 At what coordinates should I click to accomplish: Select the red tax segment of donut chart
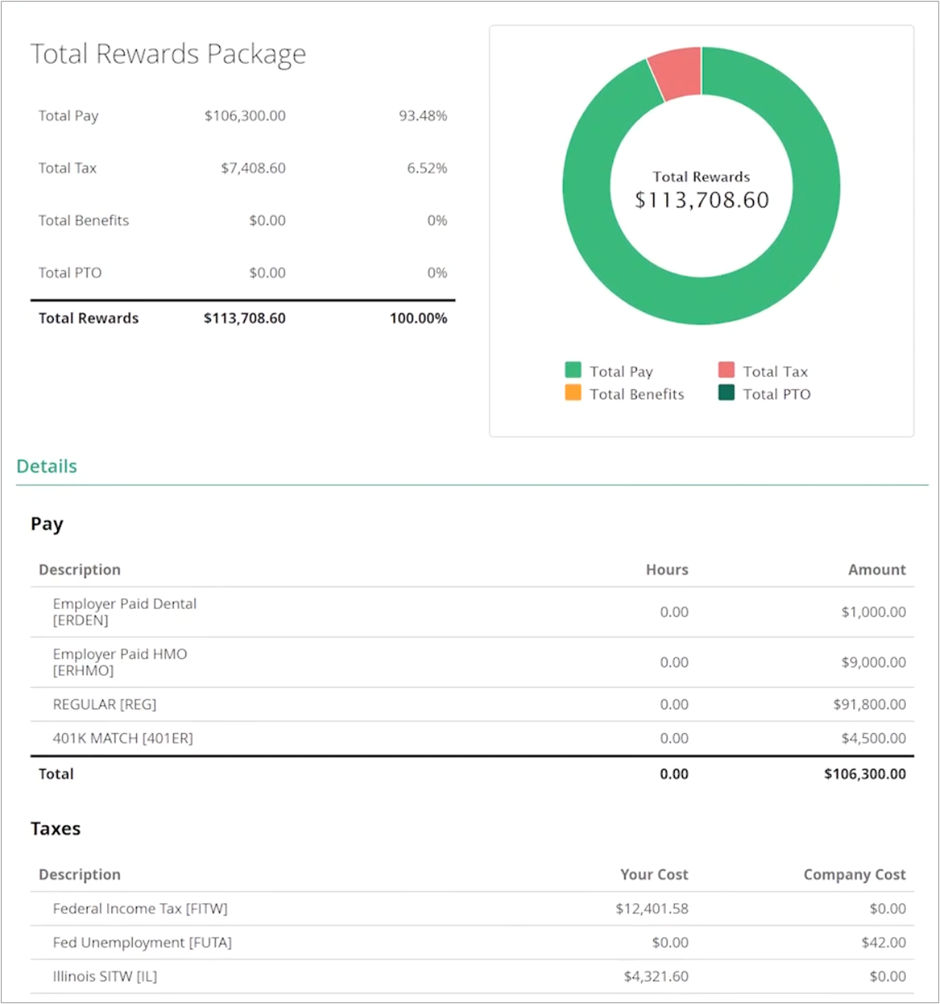pyautogui.click(x=676, y=73)
